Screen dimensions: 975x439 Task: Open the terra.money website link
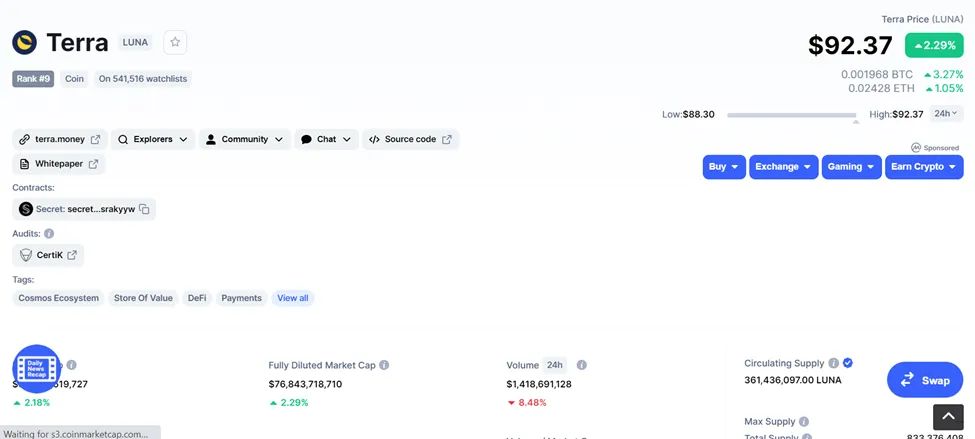[60, 139]
